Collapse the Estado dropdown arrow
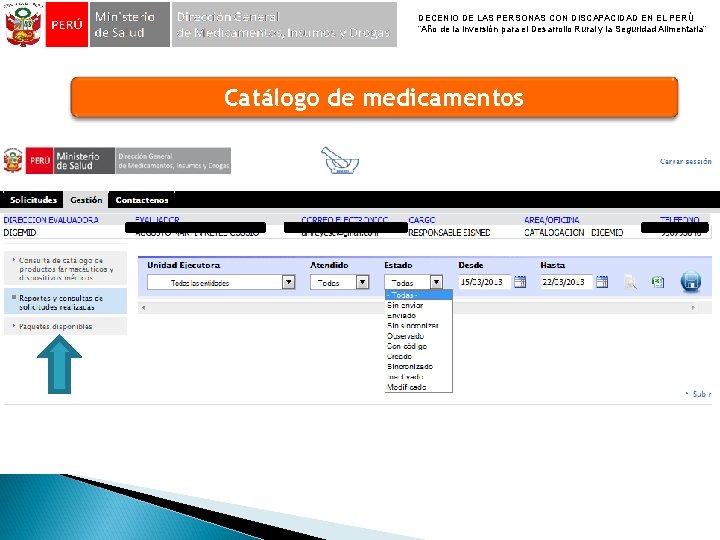This screenshot has height=540, width=720. pos(436,281)
